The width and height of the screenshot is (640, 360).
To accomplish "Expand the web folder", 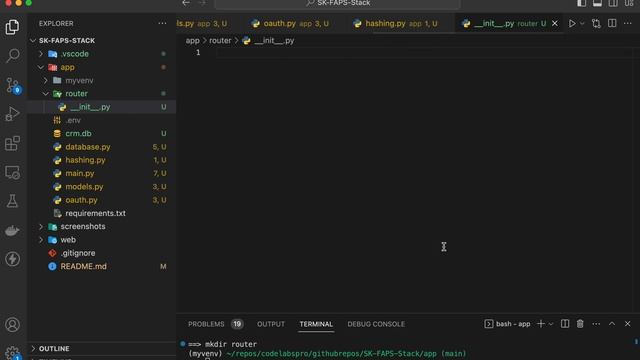I will (x=41, y=240).
